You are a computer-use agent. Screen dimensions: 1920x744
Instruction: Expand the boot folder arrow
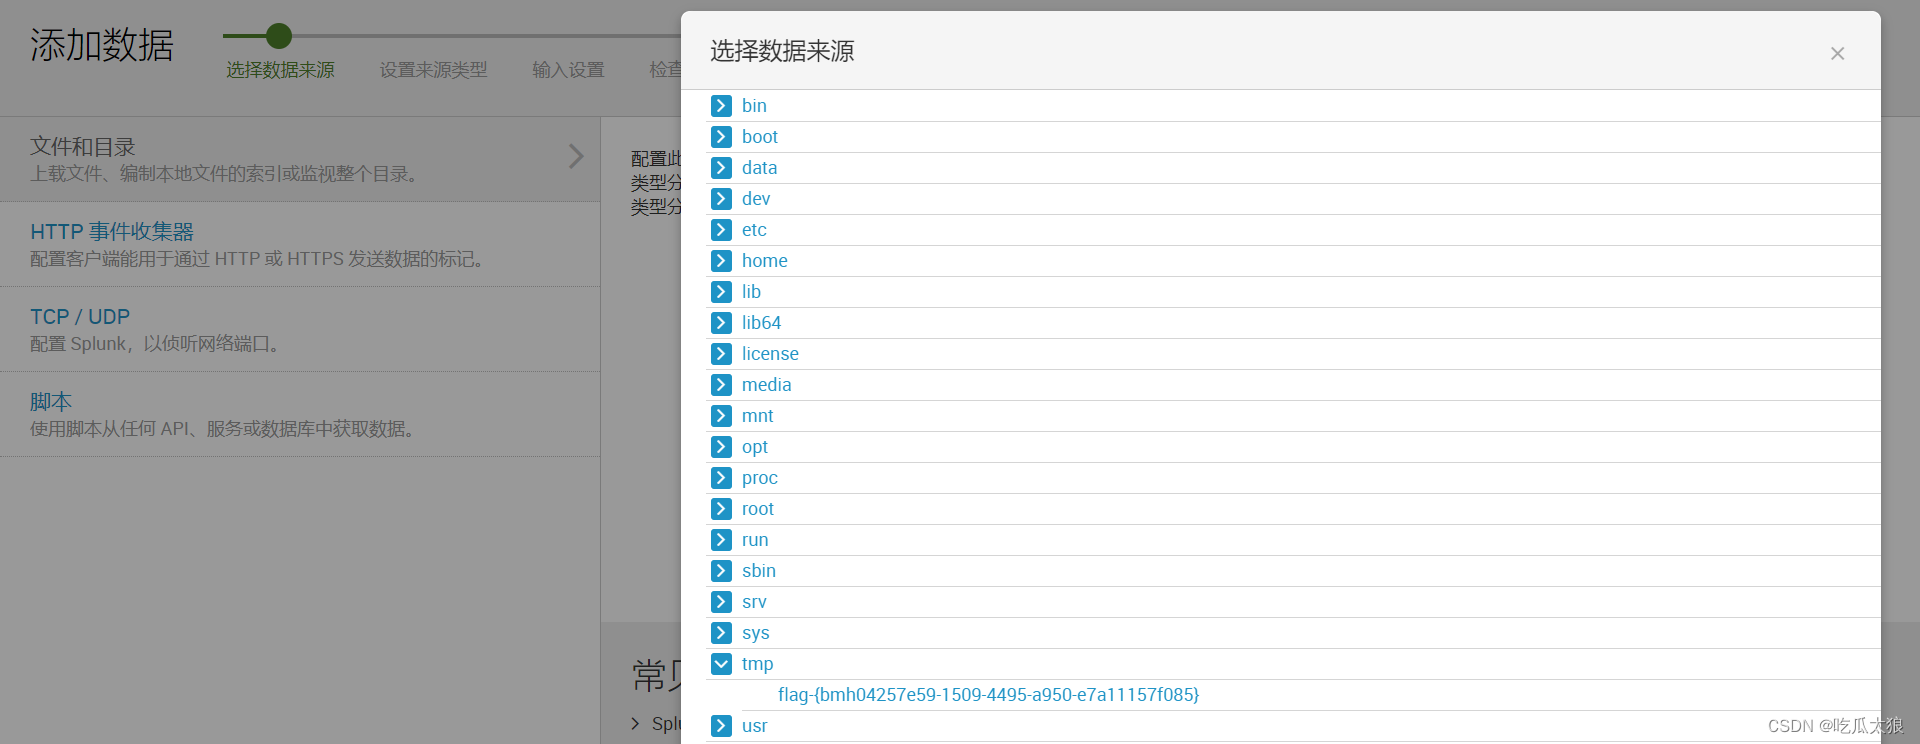point(721,137)
